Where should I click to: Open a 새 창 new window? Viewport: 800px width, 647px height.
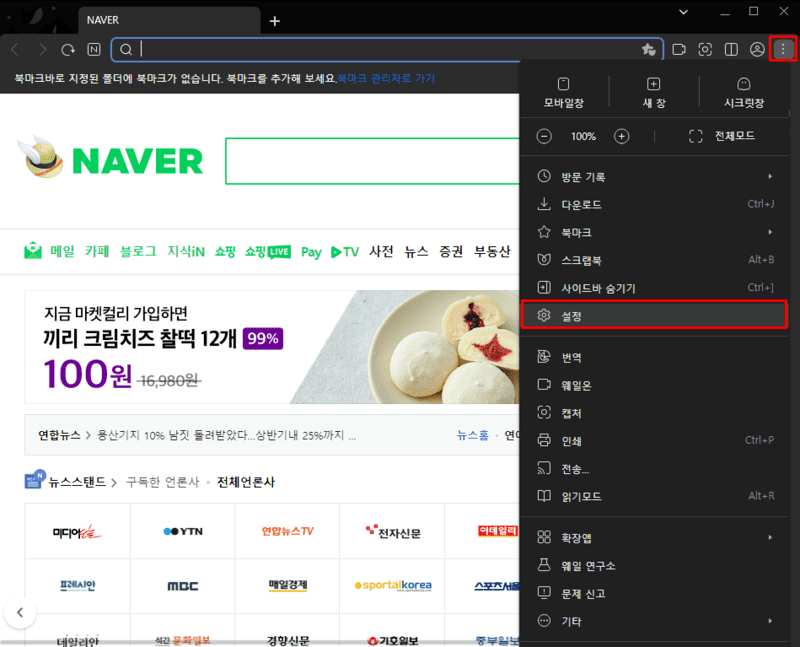click(x=652, y=92)
